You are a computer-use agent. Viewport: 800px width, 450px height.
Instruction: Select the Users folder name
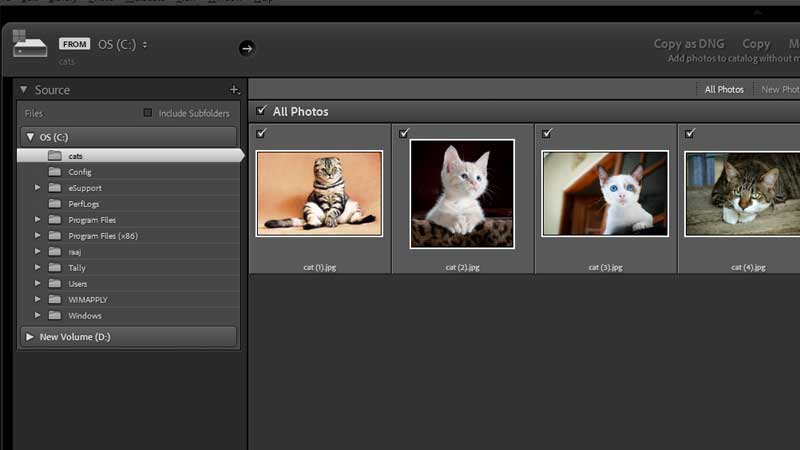pyautogui.click(x=78, y=284)
